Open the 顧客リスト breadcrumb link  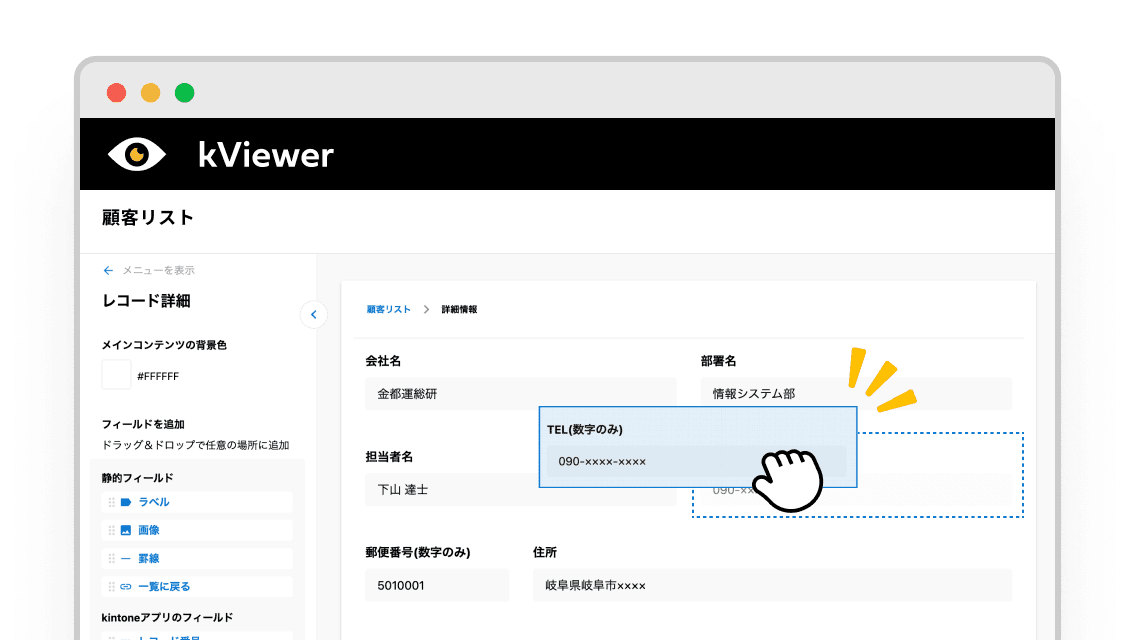pos(387,310)
